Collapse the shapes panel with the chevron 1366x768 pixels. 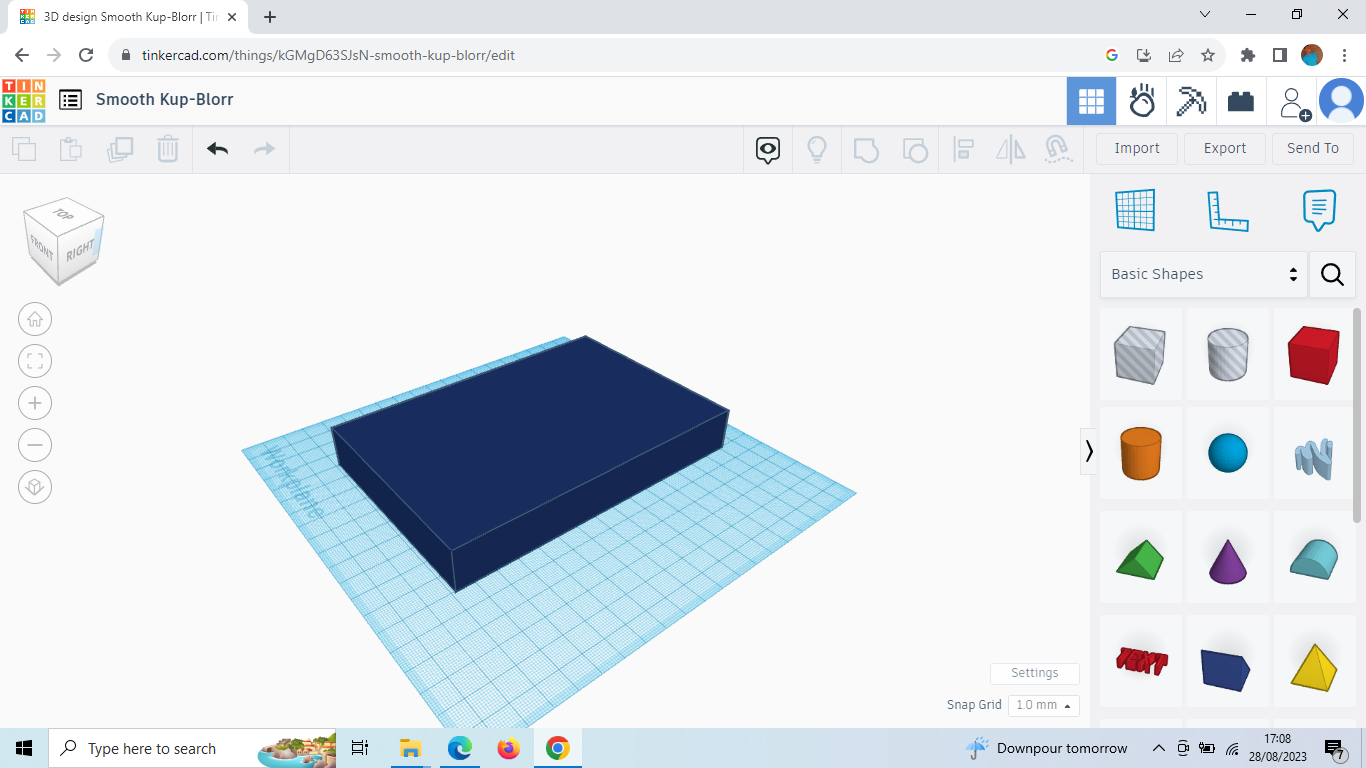[1089, 451]
